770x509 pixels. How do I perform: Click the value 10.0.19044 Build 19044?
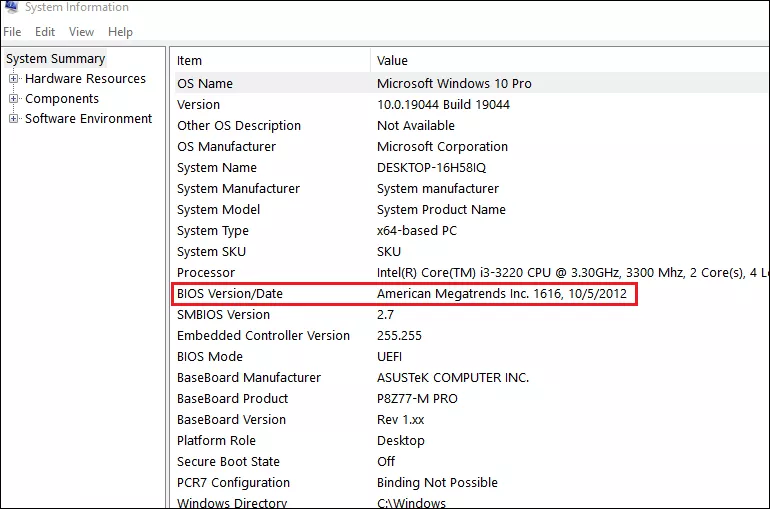(443, 105)
